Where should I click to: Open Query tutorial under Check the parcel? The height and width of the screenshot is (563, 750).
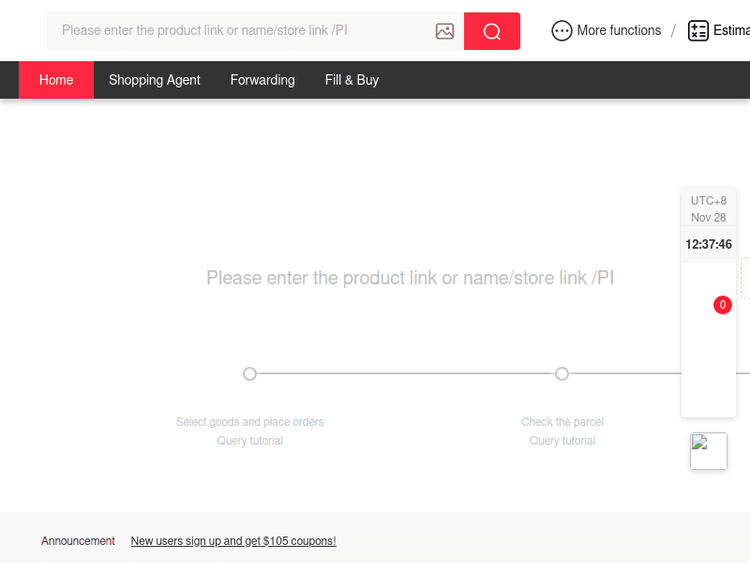[x=562, y=441]
